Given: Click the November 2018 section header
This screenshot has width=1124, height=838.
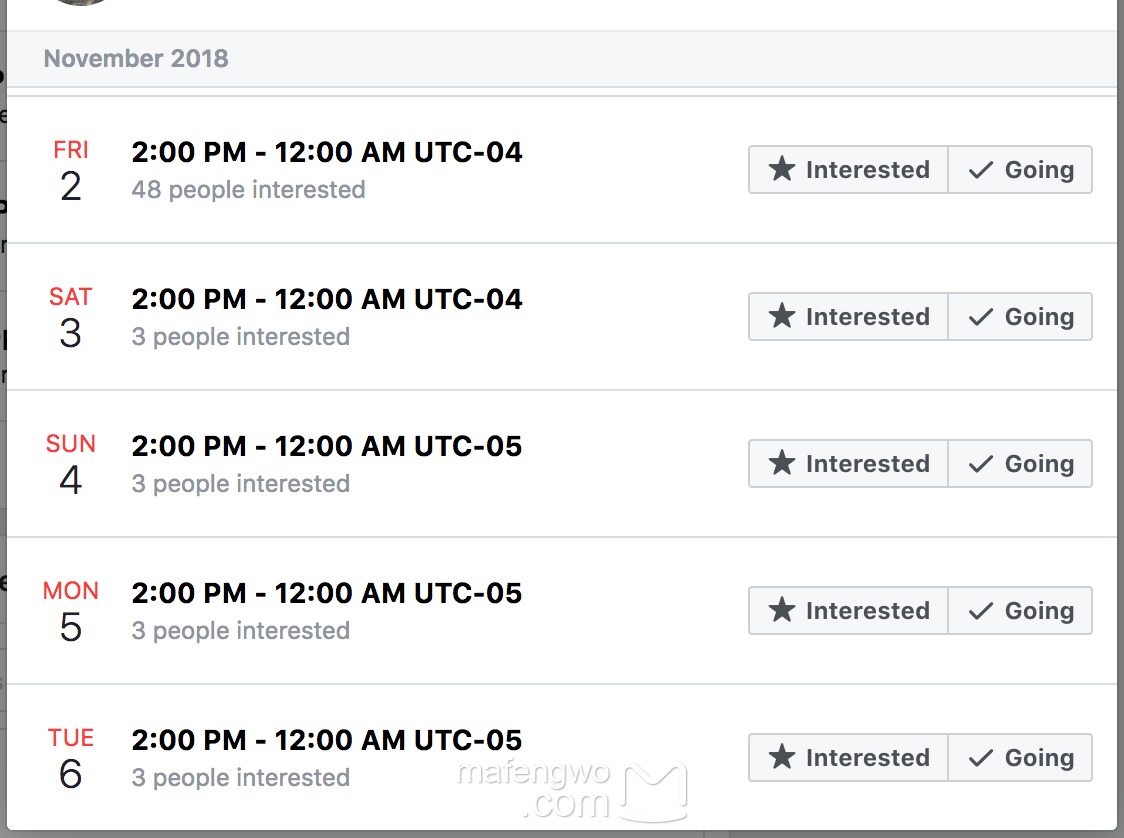Looking at the screenshot, I should [137, 59].
